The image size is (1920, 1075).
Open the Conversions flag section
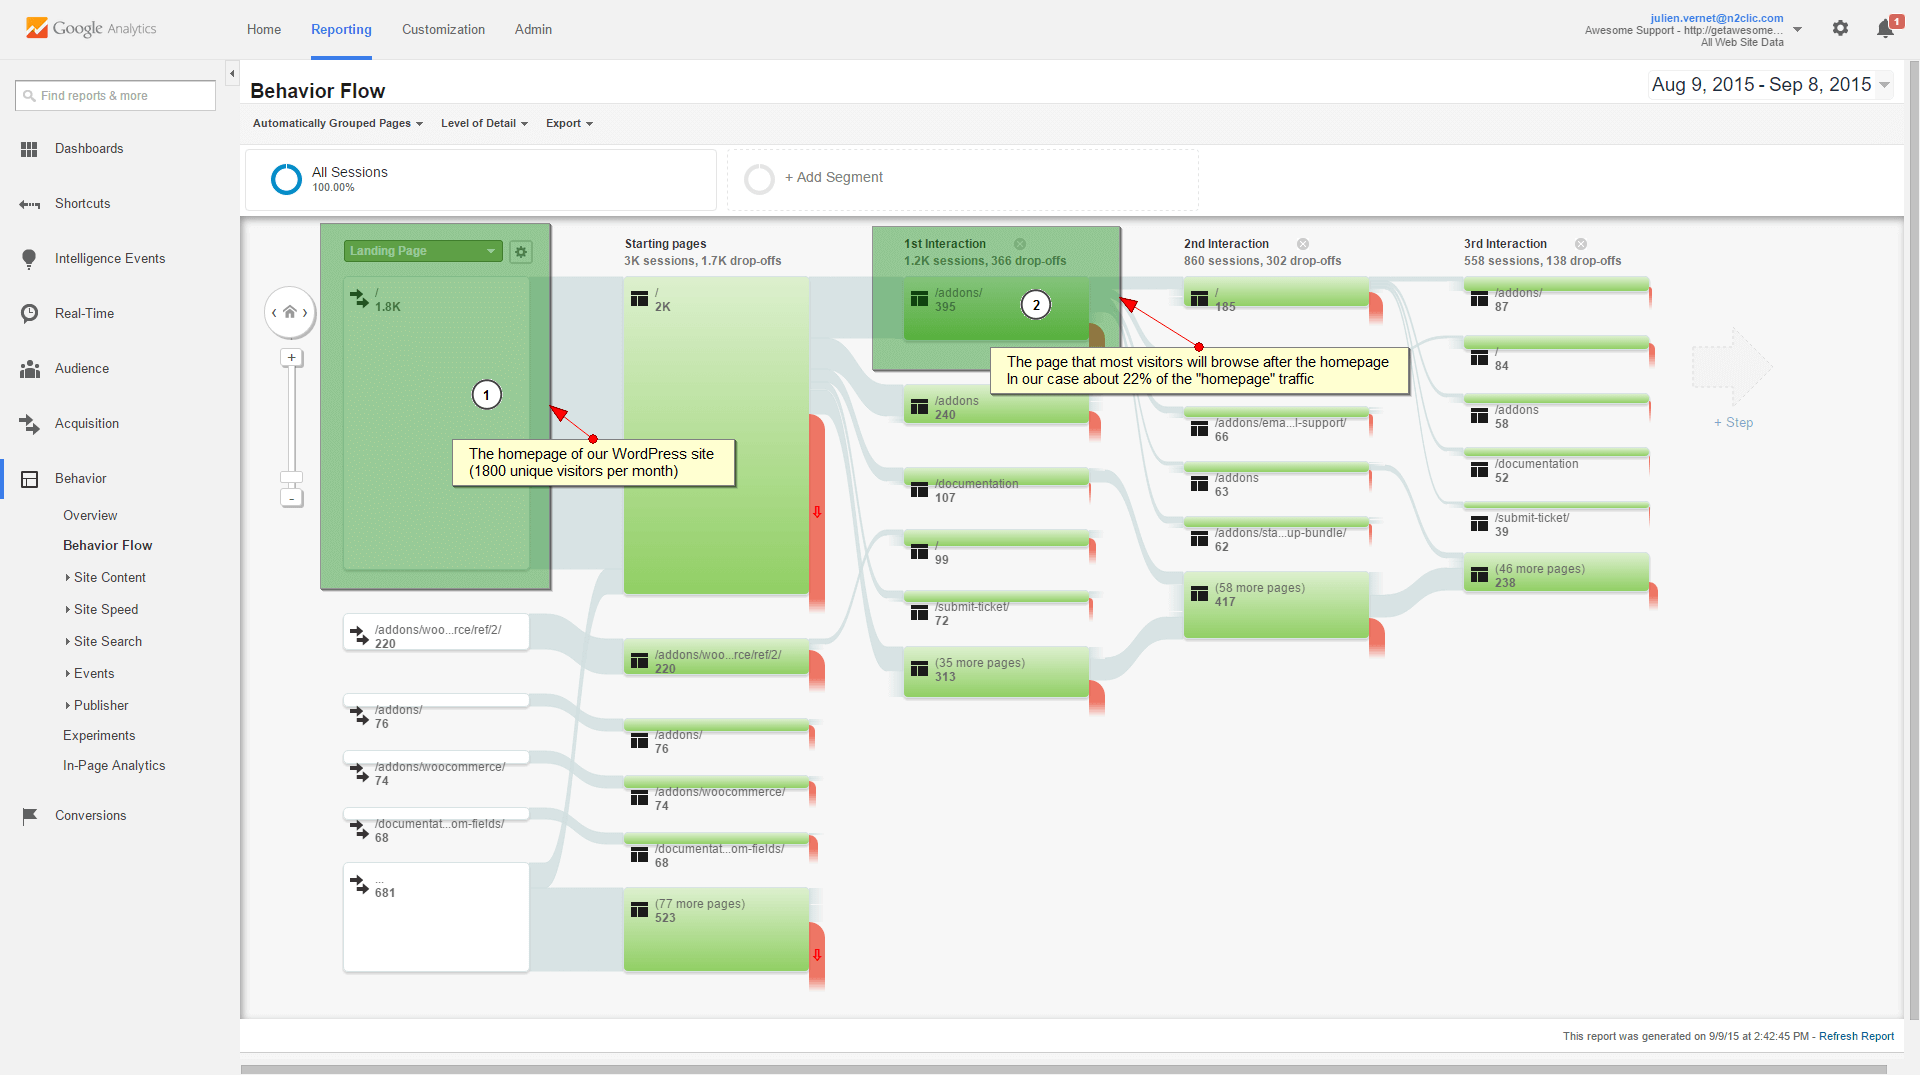click(90, 816)
